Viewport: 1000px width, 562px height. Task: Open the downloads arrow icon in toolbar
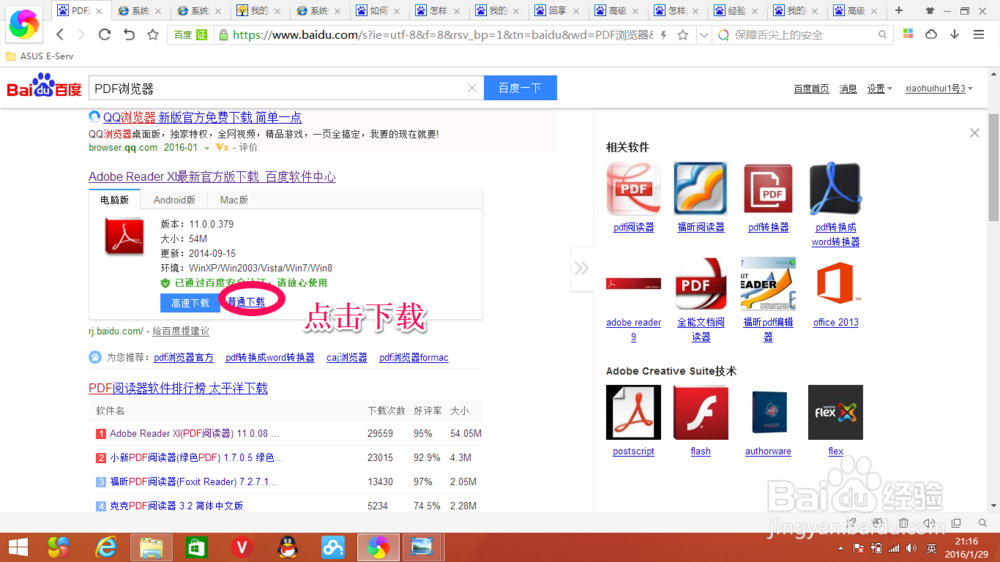[x=955, y=34]
